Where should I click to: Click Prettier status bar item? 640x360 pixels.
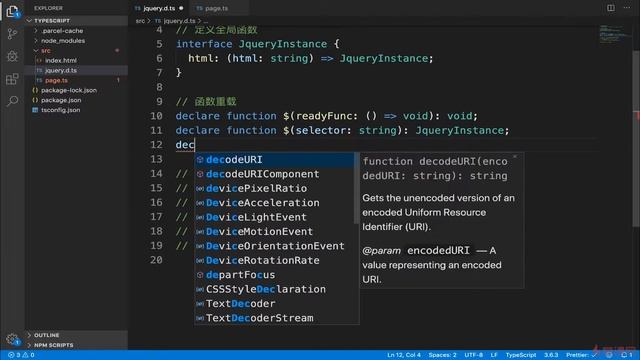pyautogui.click(x=581, y=355)
